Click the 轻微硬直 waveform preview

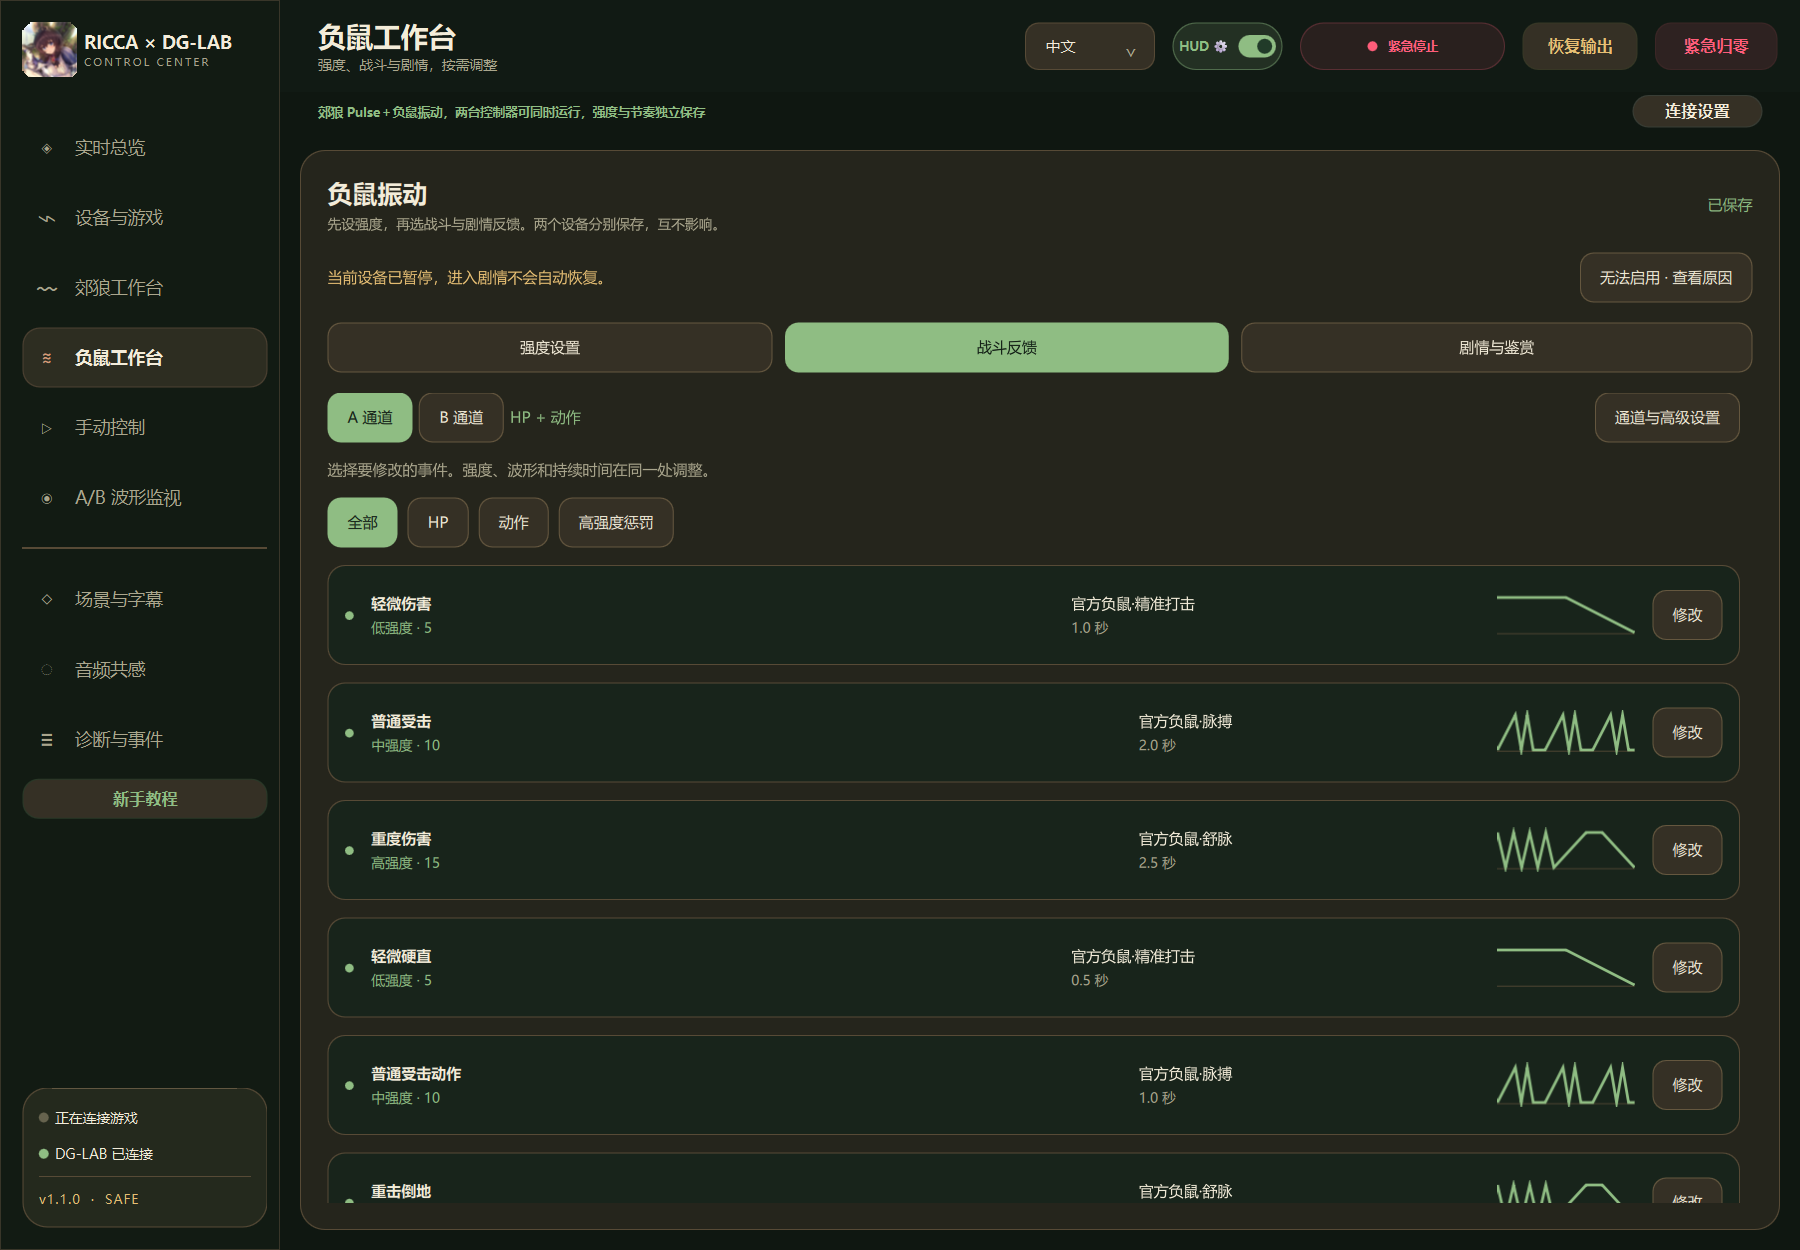click(1565, 967)
